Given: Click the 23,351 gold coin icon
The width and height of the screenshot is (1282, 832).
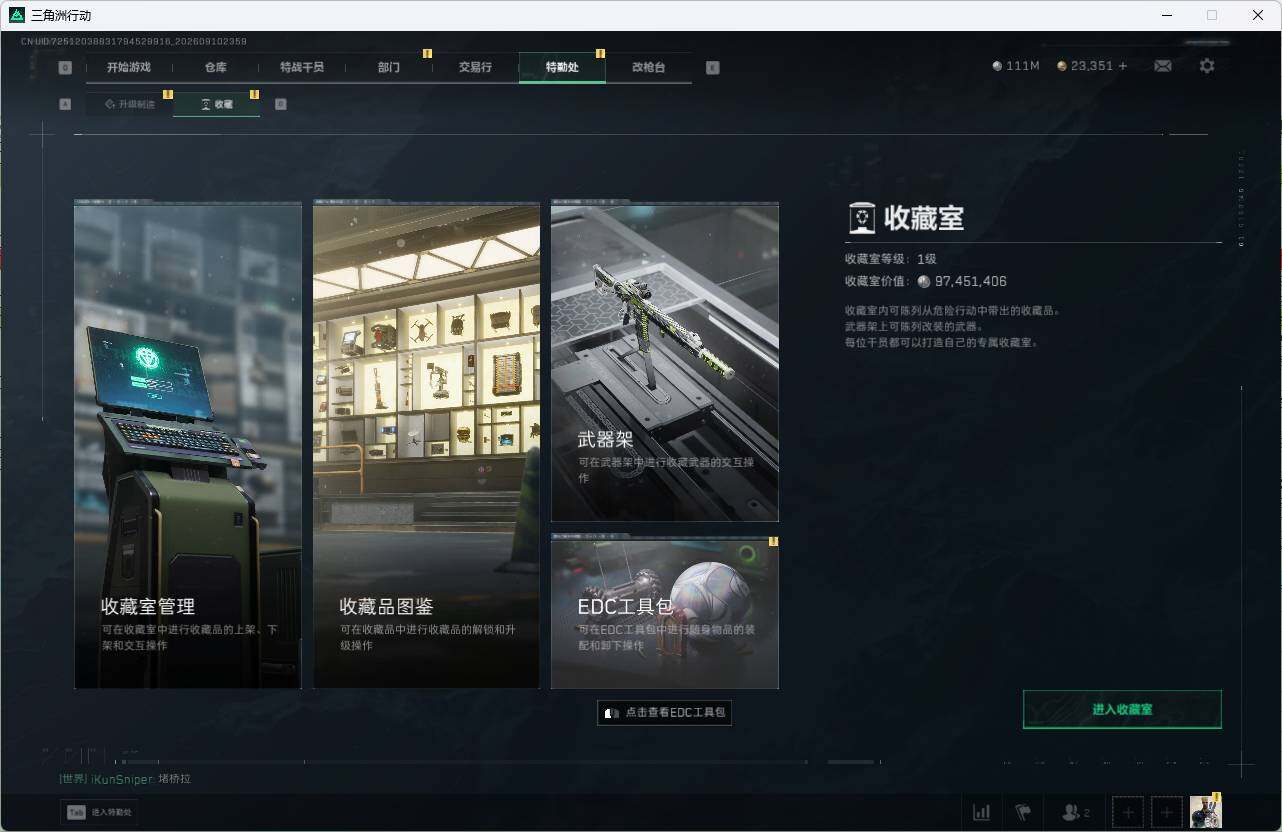Looking at the screenshot, I should click(1062, 66).
